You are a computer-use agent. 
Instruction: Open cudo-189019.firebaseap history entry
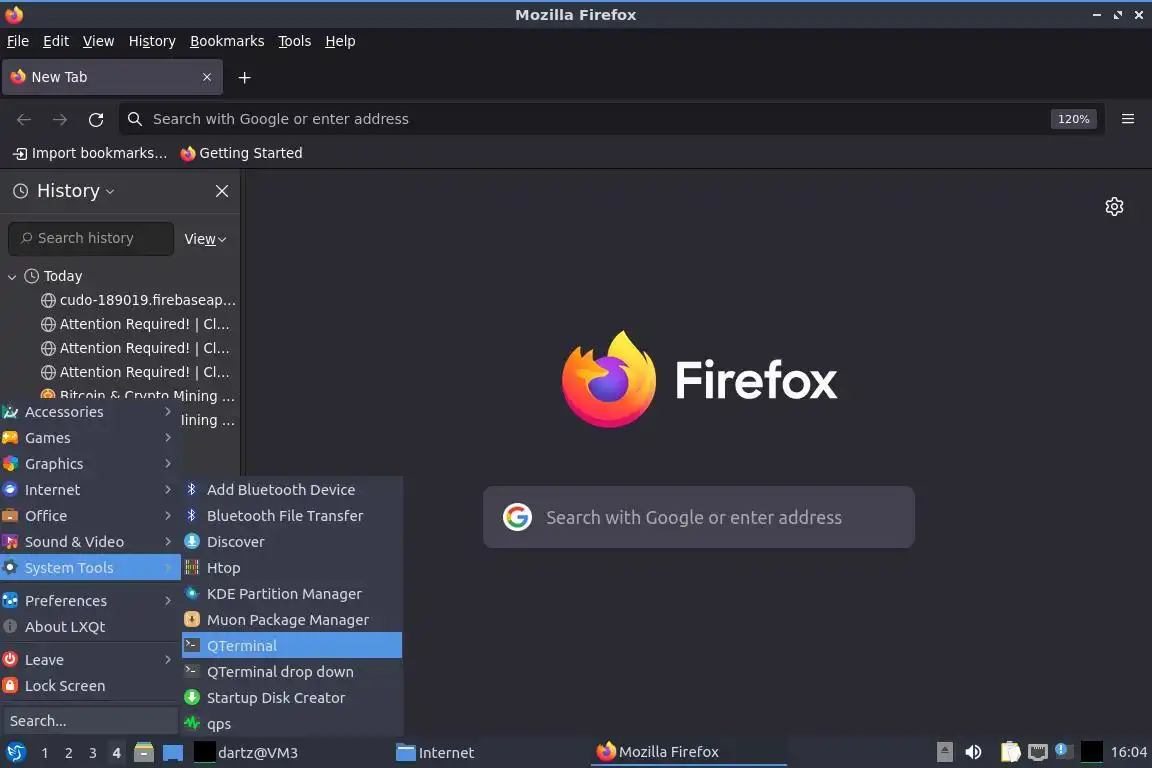point(138,300)
